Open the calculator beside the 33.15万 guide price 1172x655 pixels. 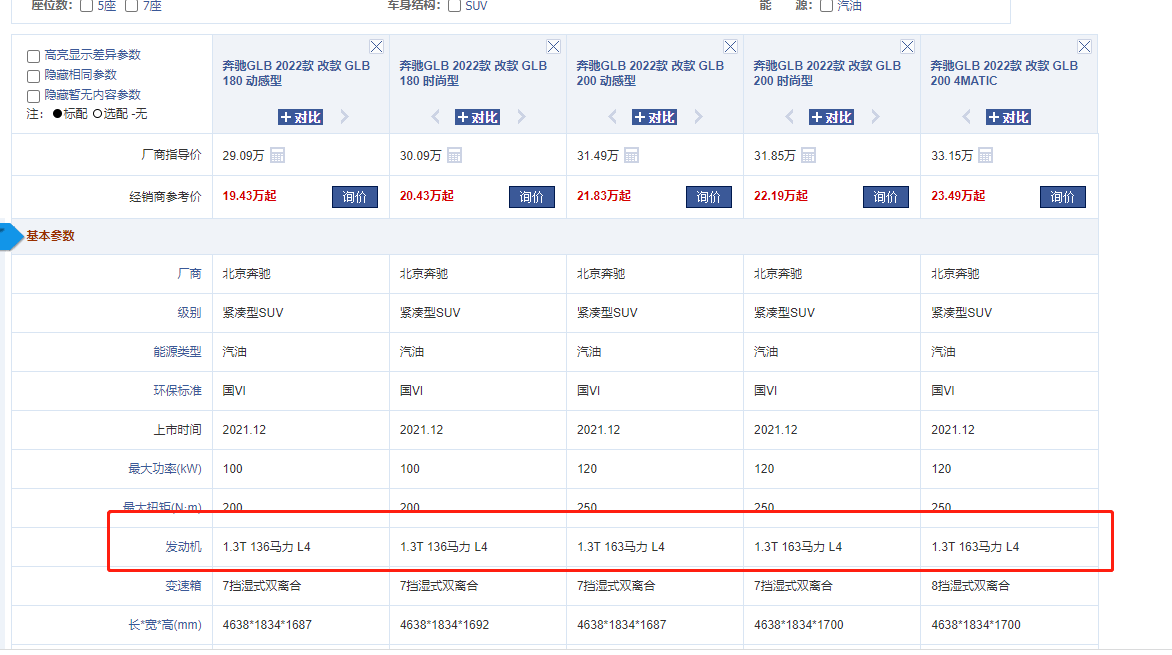point(986,154)
